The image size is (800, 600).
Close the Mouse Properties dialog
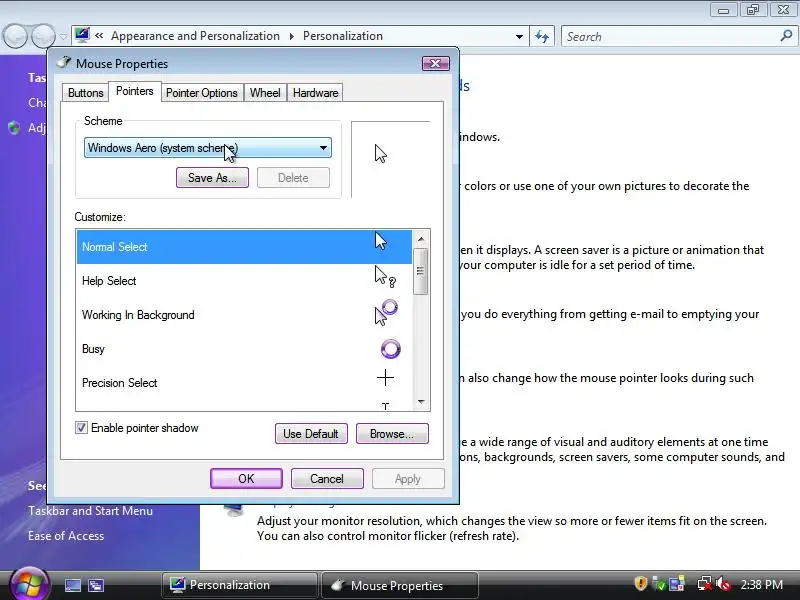[436, 64]
